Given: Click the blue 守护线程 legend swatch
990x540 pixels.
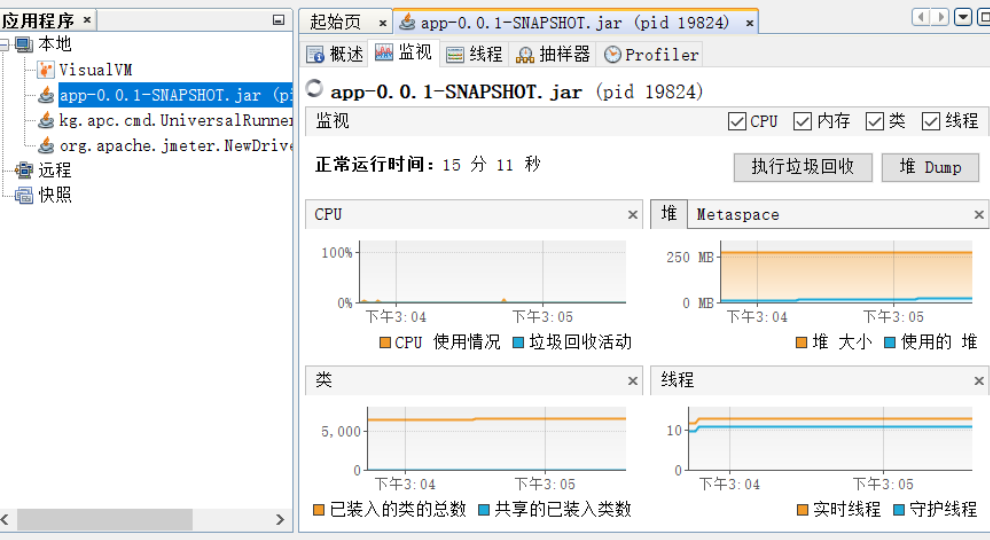Looking at the screenshot, I should click(x=900, y=510).
